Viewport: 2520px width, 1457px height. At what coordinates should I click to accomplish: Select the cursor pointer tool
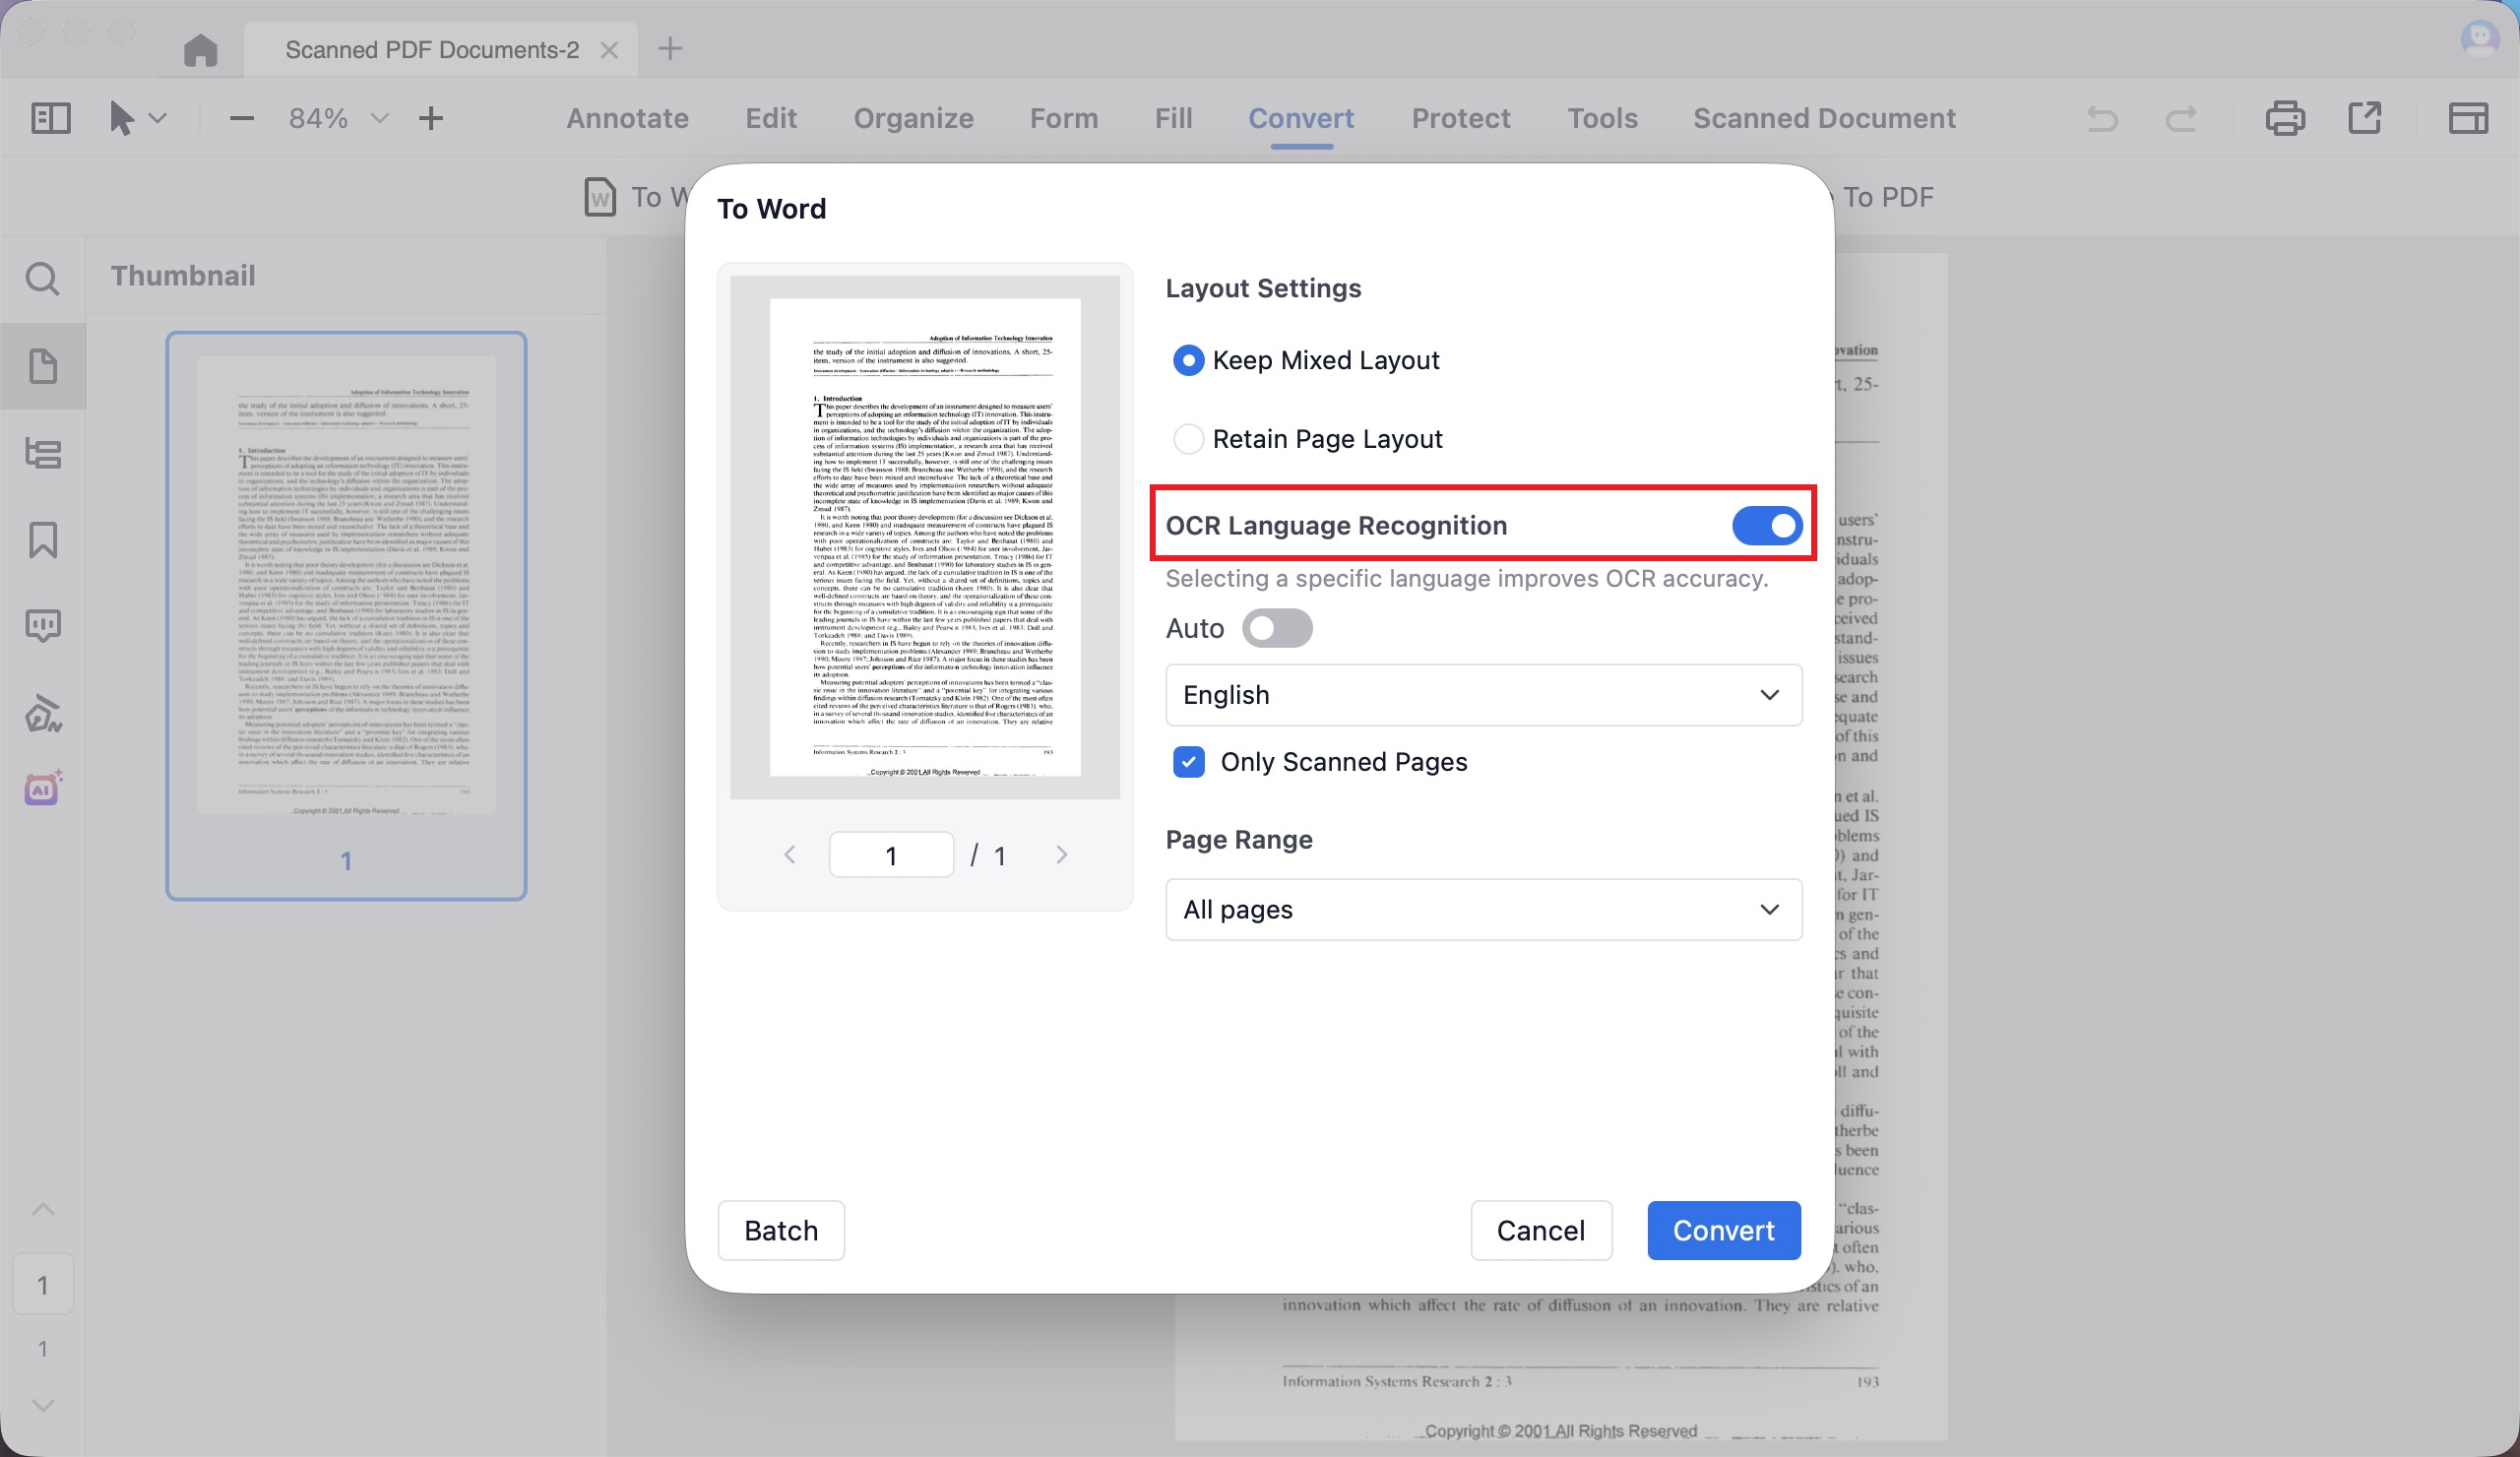coord(121,118)
